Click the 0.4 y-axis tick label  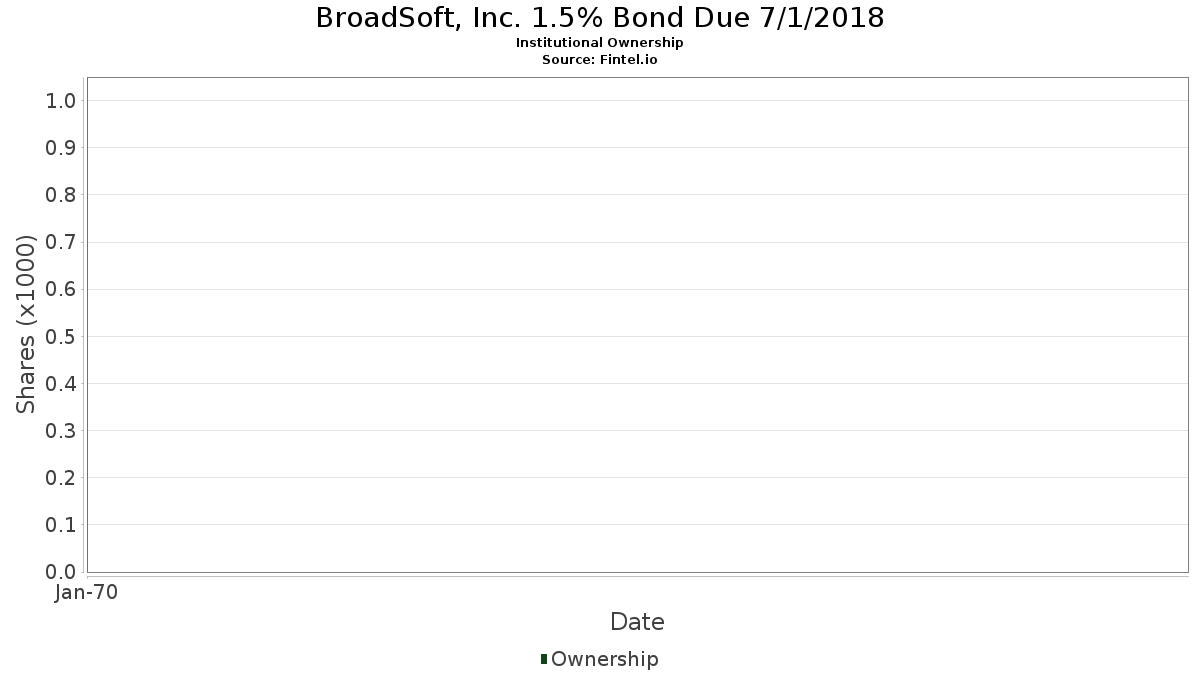(x=61, y=384)
